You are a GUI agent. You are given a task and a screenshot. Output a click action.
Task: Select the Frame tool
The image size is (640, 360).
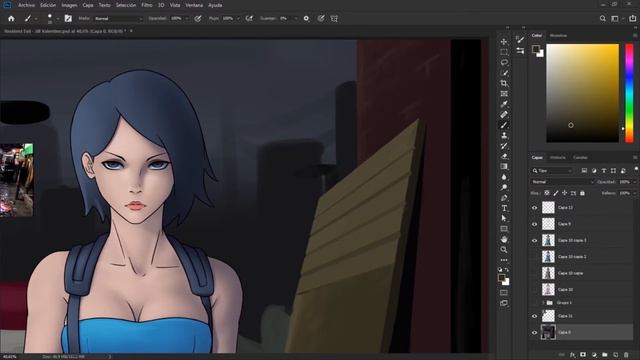click(x=504, y=94)
